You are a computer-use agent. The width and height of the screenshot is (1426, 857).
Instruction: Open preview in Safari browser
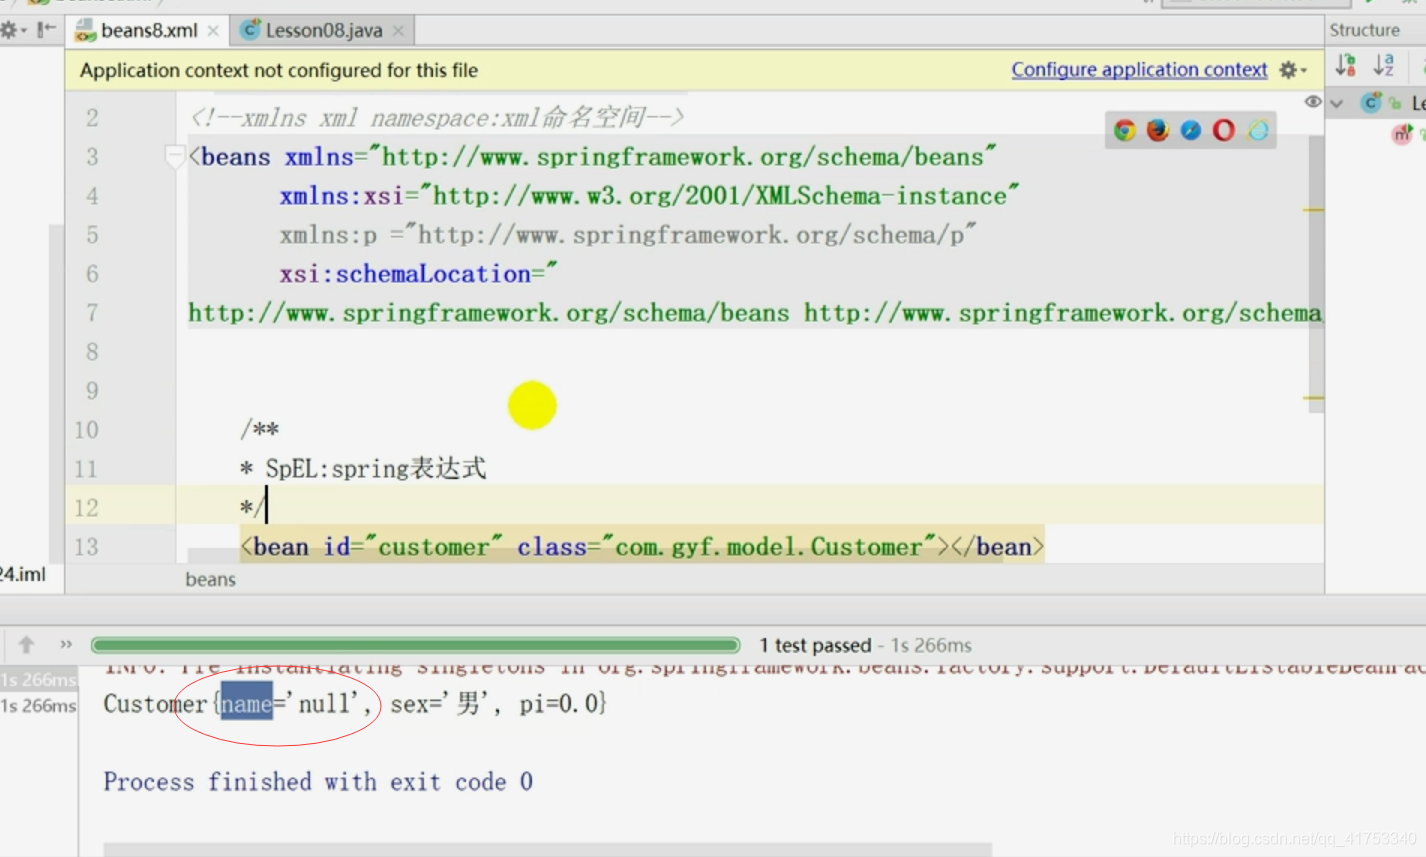click(1190, 130)
